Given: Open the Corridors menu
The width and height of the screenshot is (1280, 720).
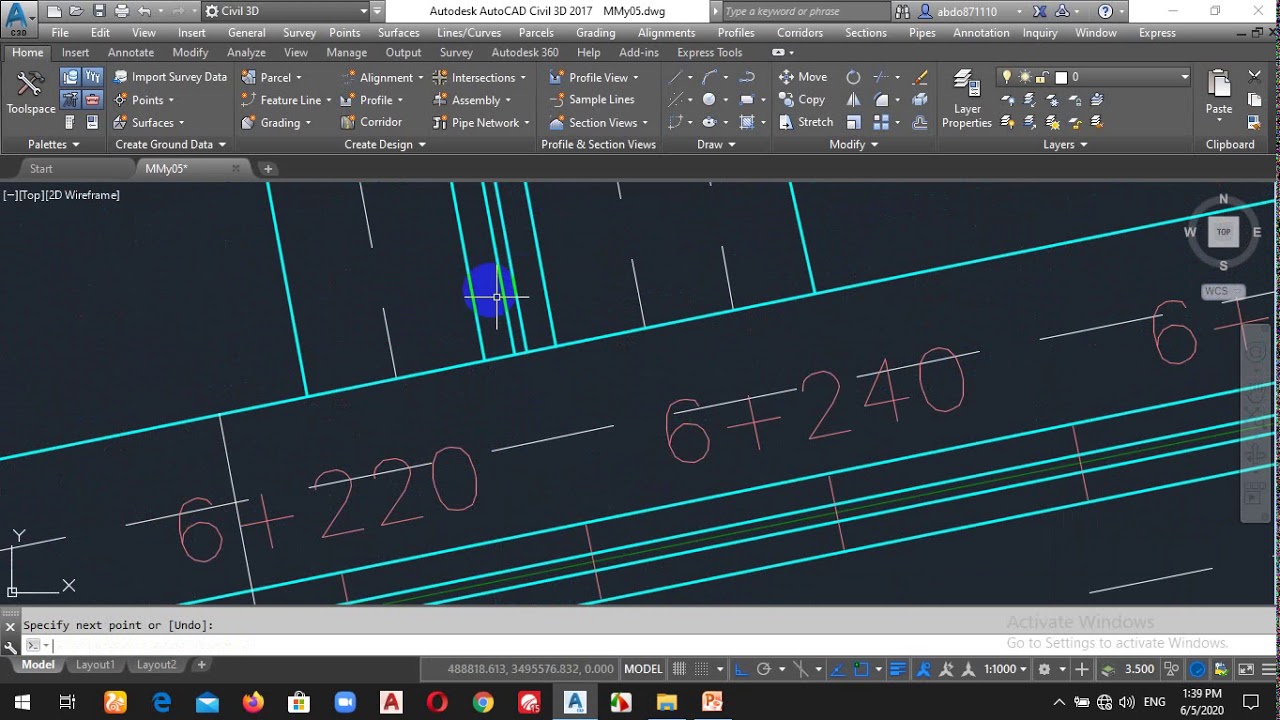Looking at the screenshot, I should tap(800, 33).
